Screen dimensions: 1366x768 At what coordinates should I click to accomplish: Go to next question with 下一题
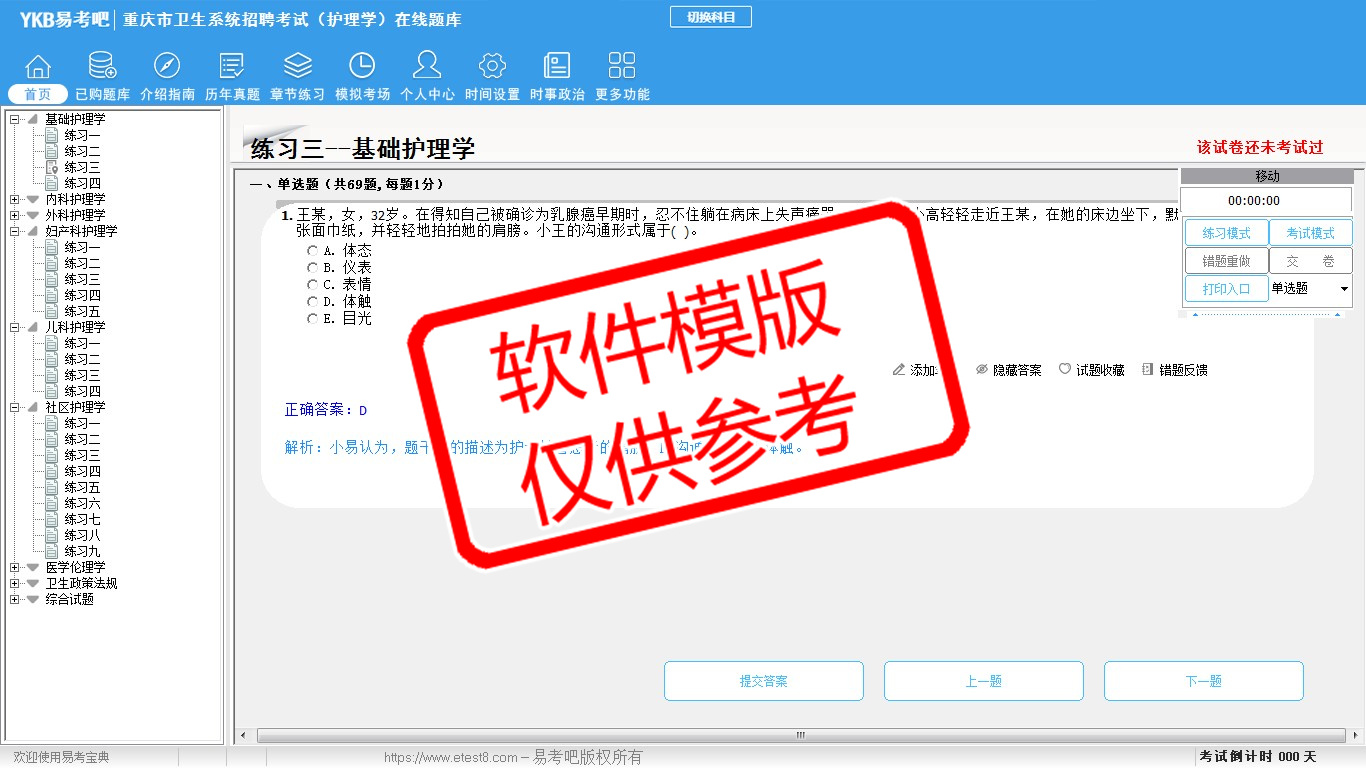(x=1203, y=681)
